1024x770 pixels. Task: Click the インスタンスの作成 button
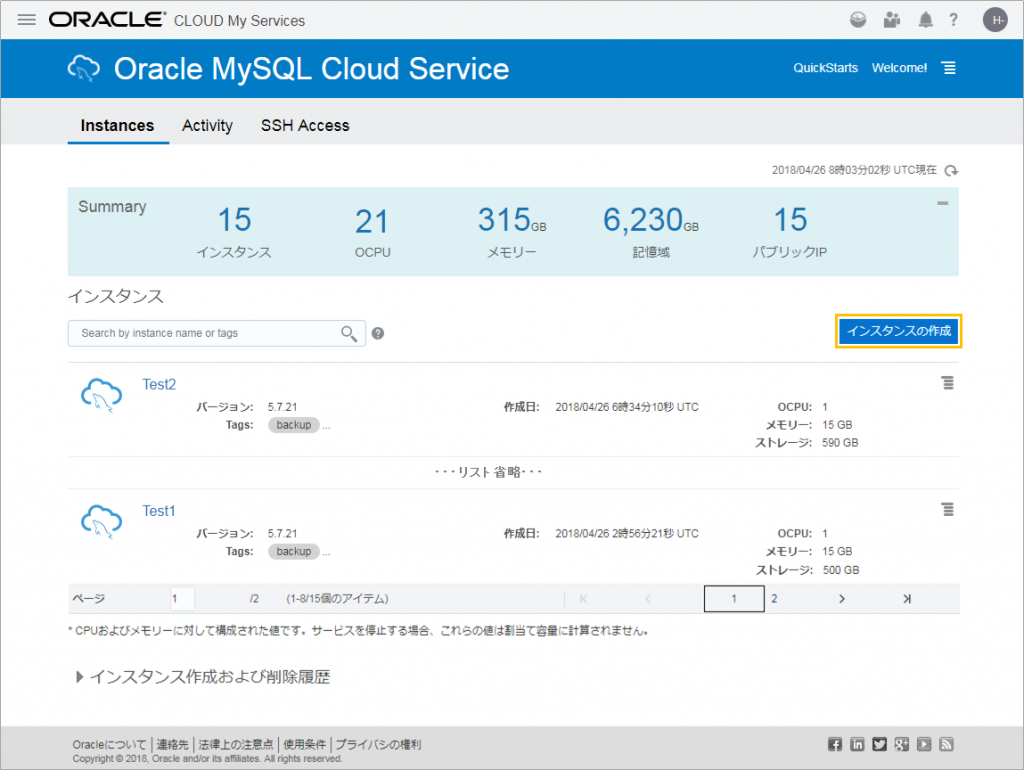(x=898, y=331)
